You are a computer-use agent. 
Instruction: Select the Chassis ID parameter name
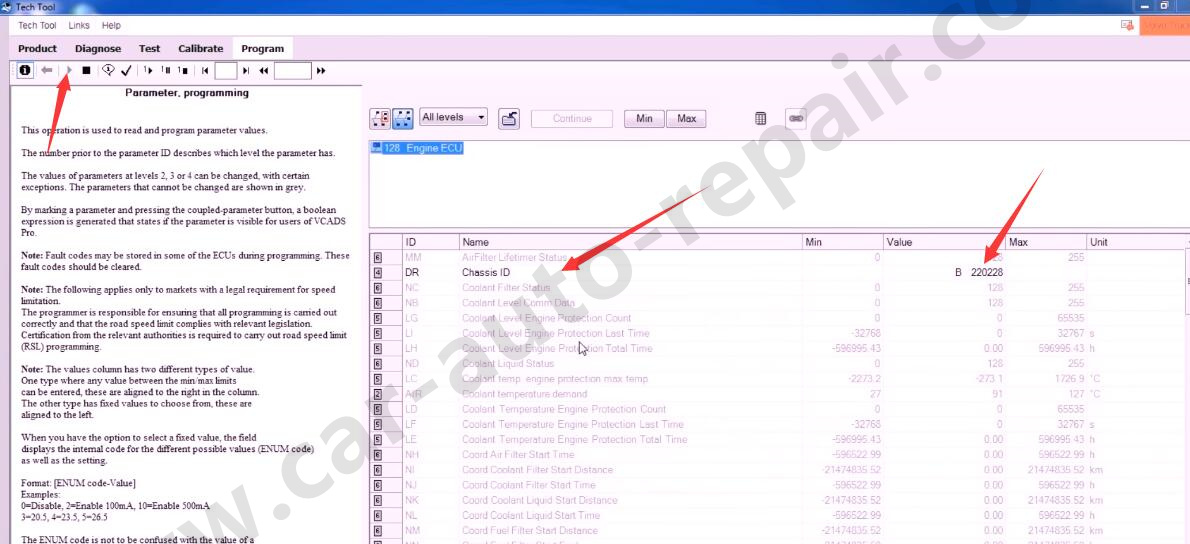pos(486,272)
